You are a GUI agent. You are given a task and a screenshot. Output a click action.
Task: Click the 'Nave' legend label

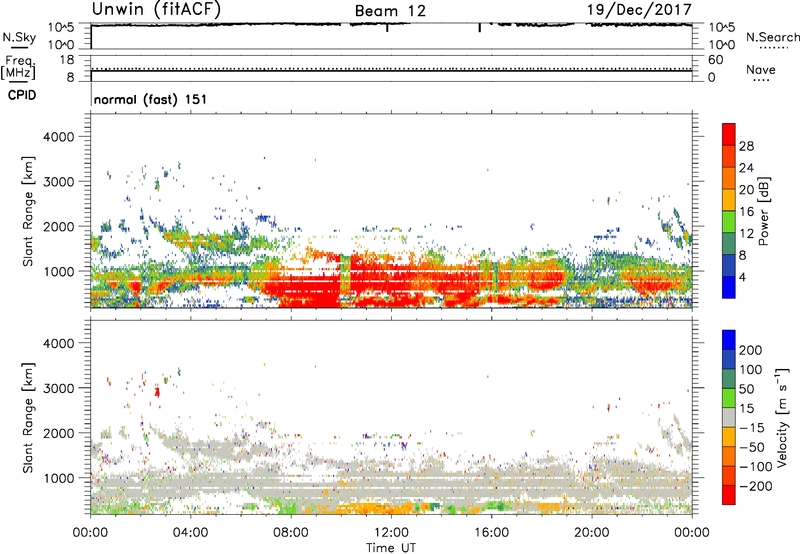coord(761,69)
